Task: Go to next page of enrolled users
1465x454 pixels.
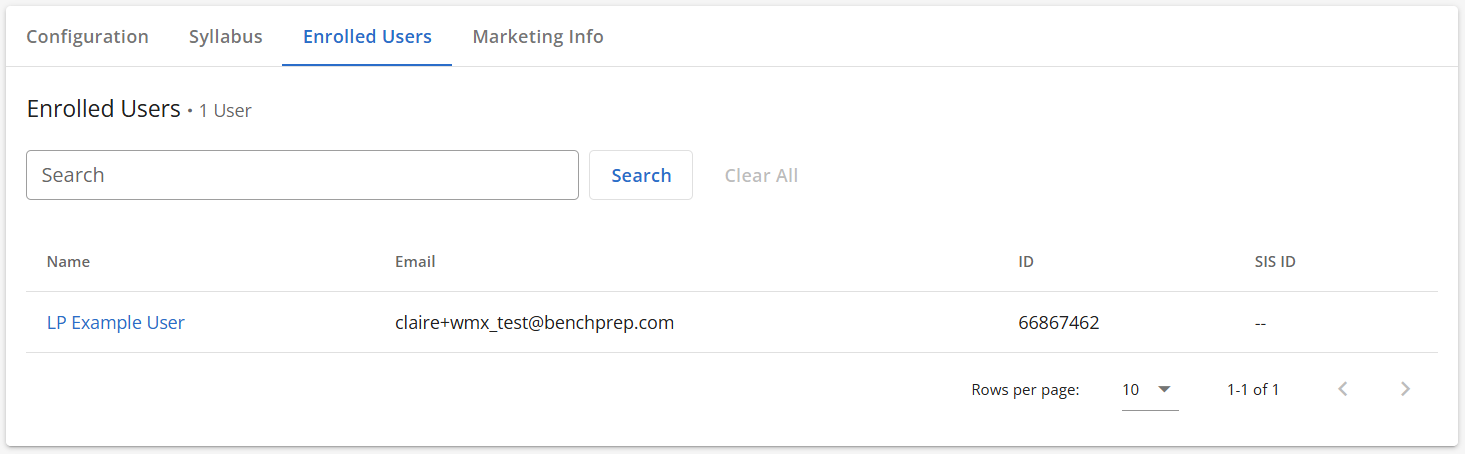Action: [x=1405, y=389]
